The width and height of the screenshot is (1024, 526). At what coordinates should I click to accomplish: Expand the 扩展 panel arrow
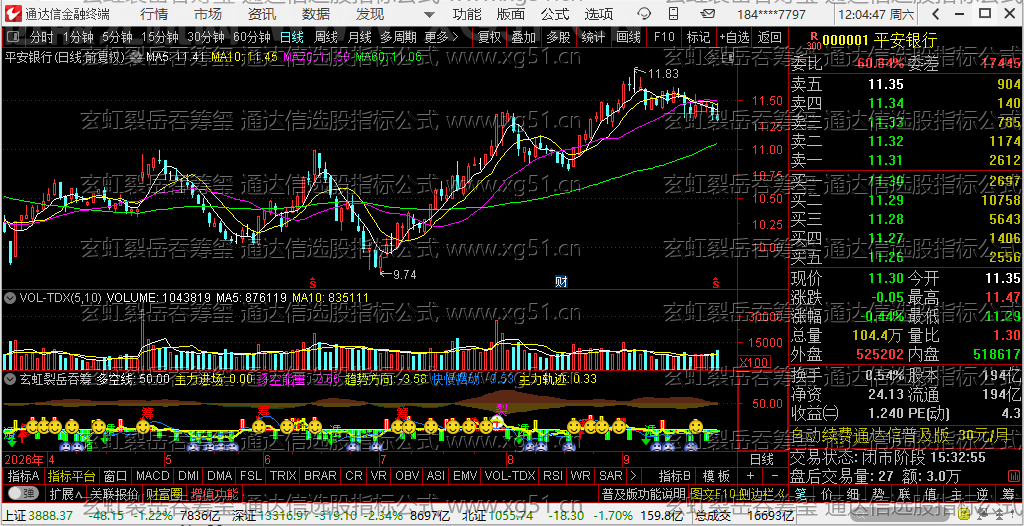(66, 493)
